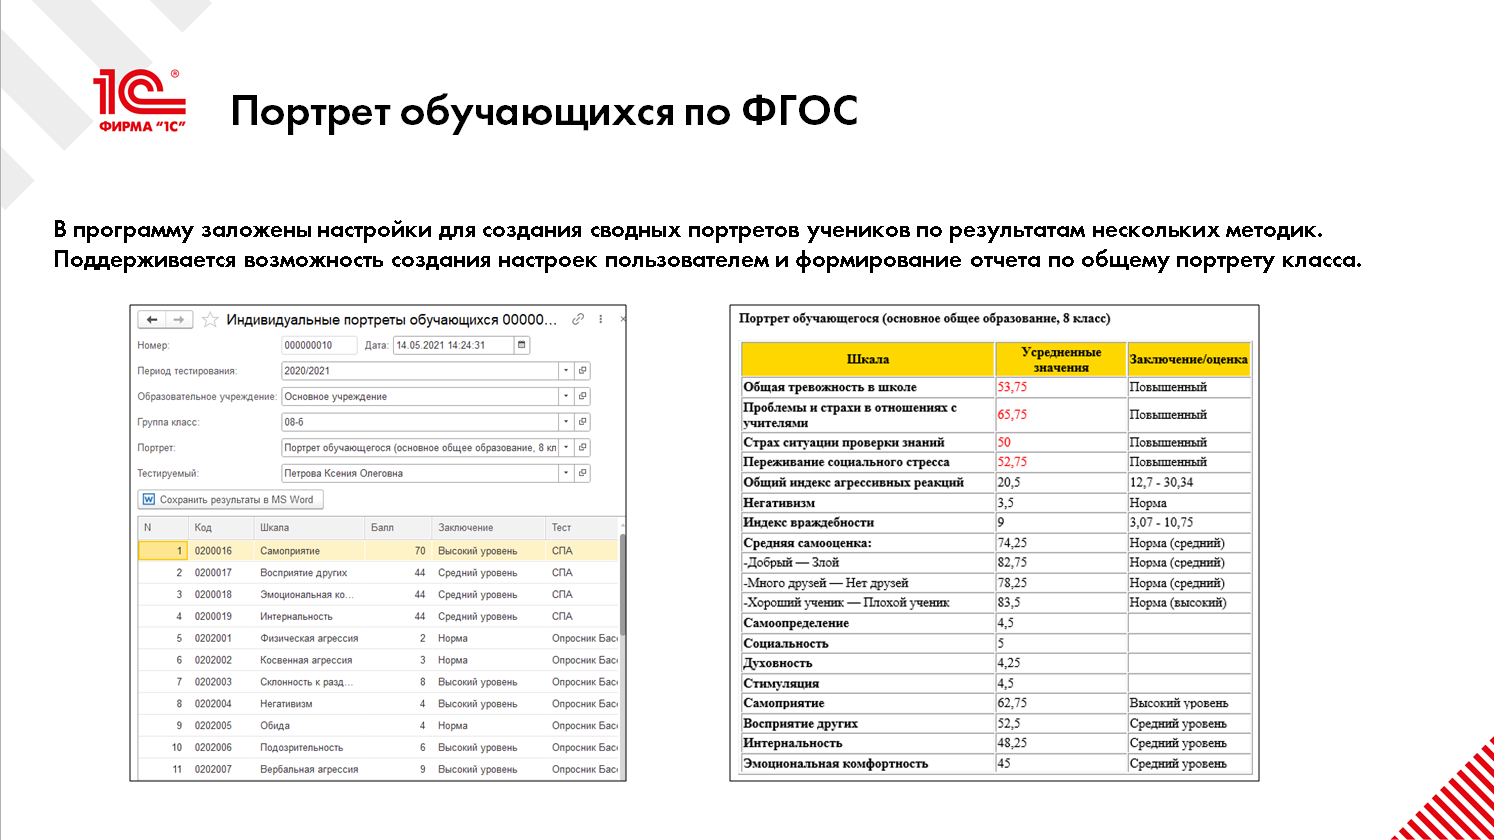Open the Портрет linked record icon
Screen dimensions: 1494x840
583,448
